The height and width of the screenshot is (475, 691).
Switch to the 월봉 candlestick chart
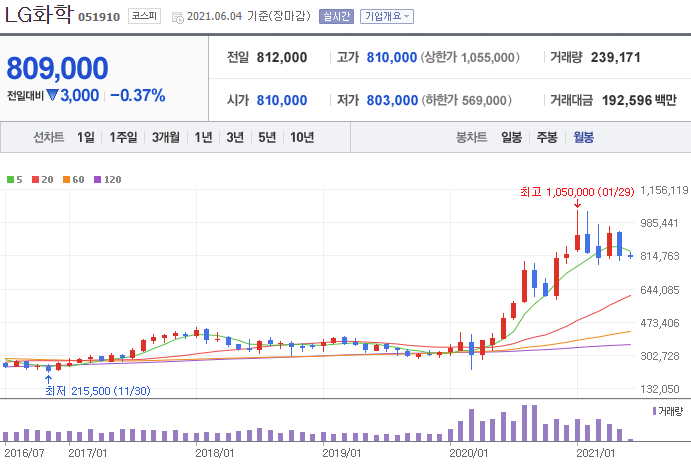(583, 137)
